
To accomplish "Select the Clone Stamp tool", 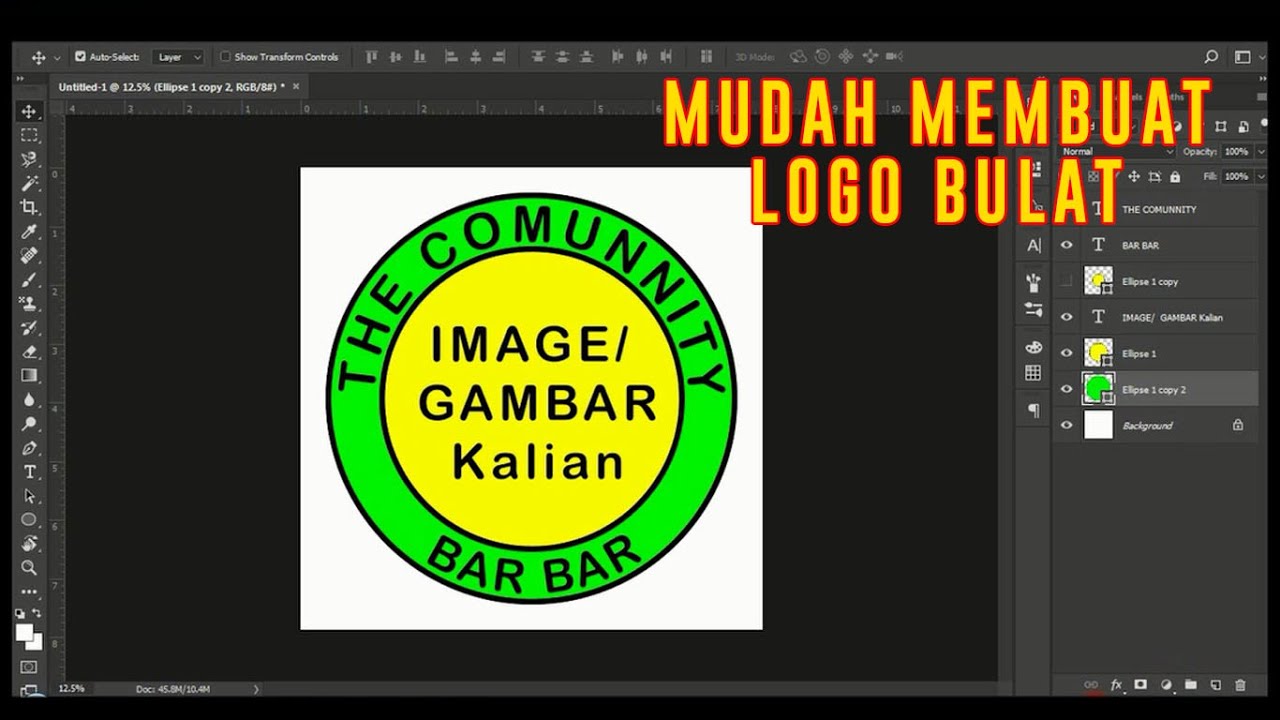I will [29, 303].
